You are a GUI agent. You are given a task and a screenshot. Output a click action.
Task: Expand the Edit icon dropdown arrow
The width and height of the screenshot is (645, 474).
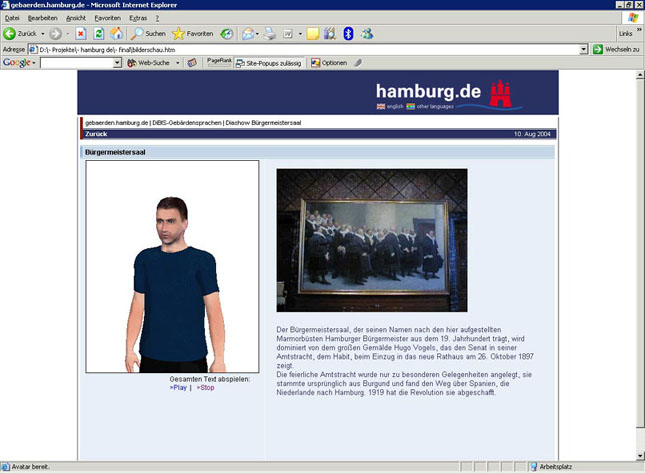300,34
